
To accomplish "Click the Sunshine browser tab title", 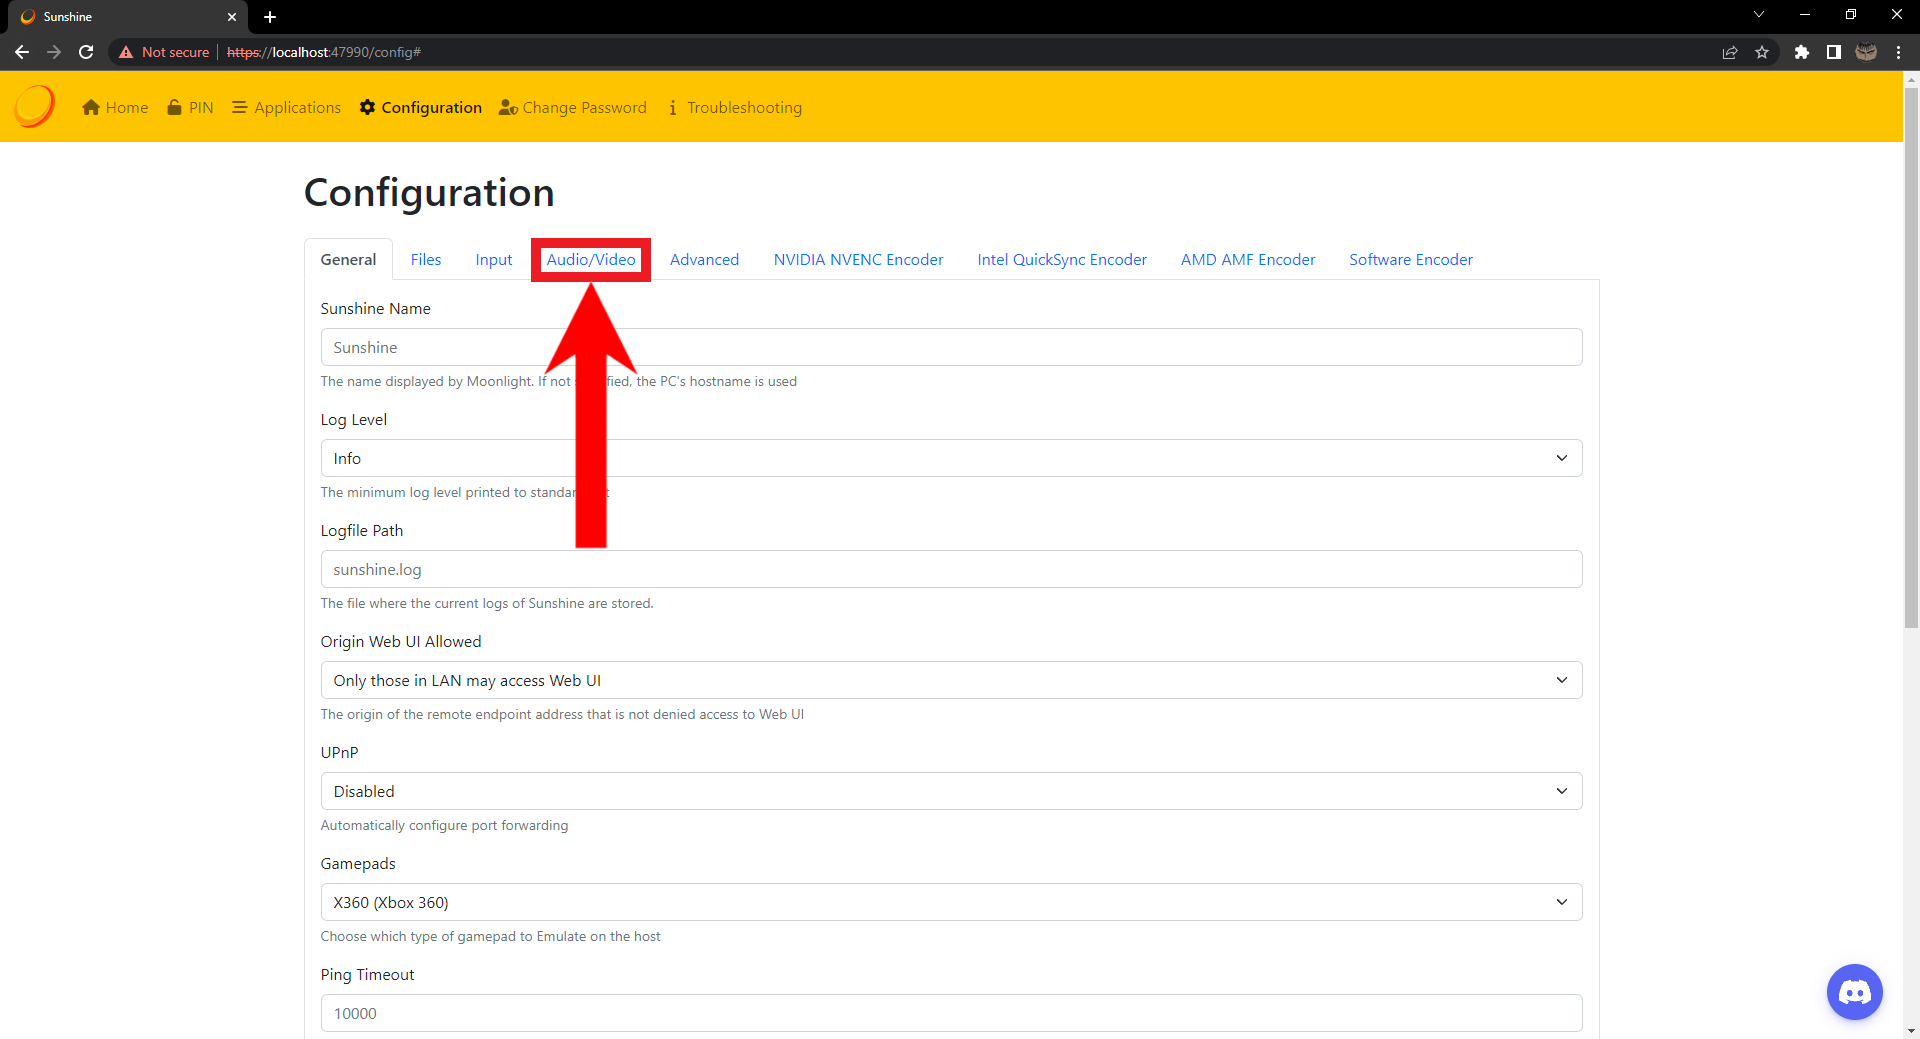I will pos(68,17).
